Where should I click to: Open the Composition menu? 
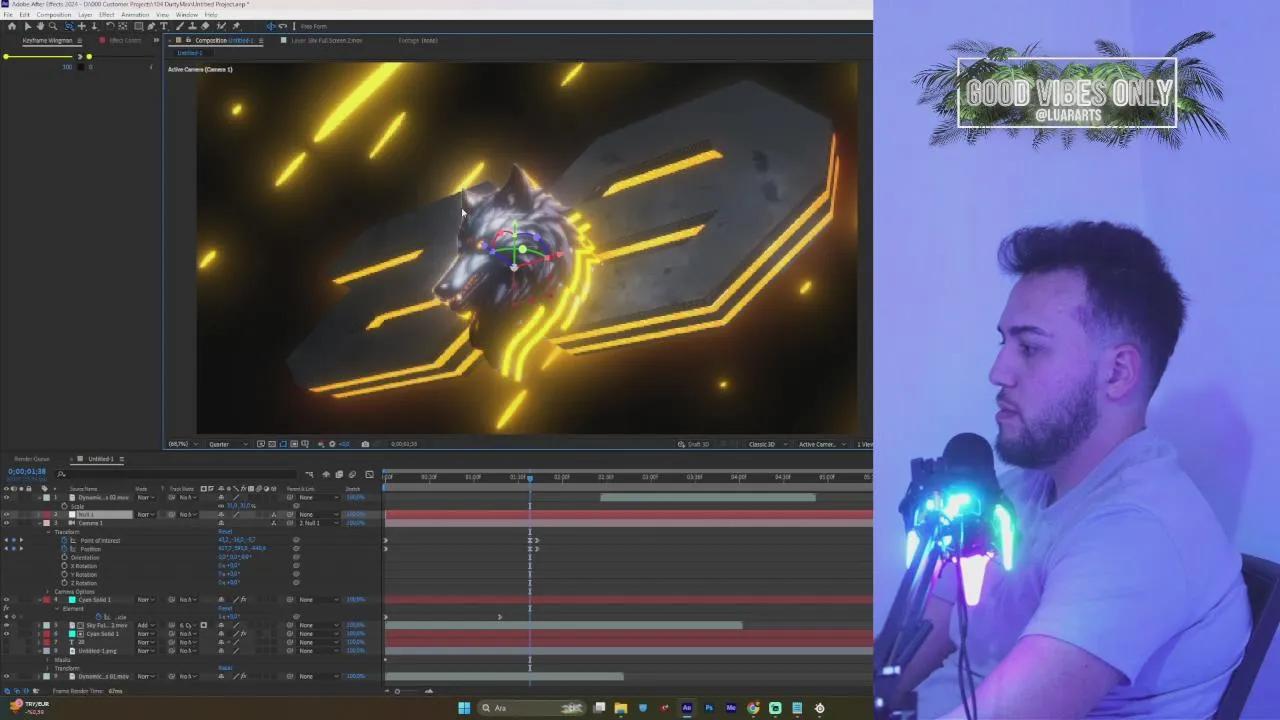coord(54,15)
